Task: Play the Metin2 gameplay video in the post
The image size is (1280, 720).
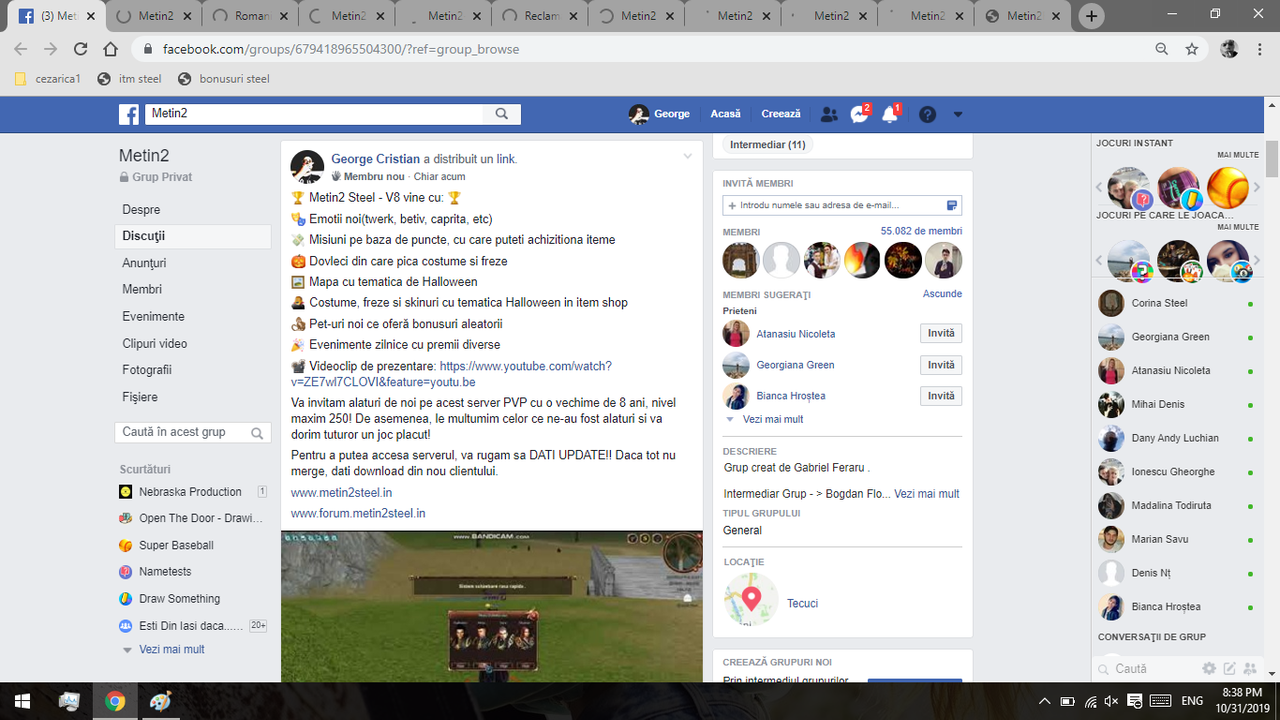Action: 492,607
